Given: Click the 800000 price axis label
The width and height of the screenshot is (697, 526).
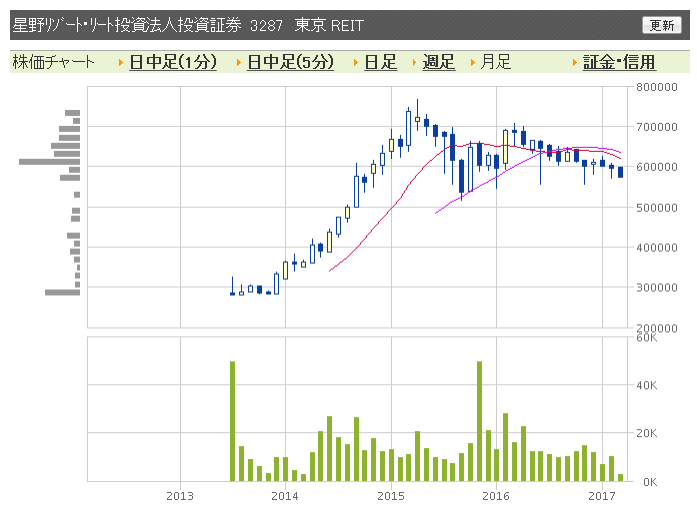Looking at the screenshot, I should (x=657, y=87).
